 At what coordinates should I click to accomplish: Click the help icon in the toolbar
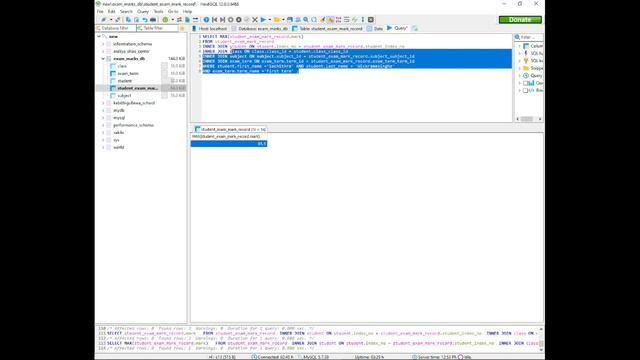[206, 20]
